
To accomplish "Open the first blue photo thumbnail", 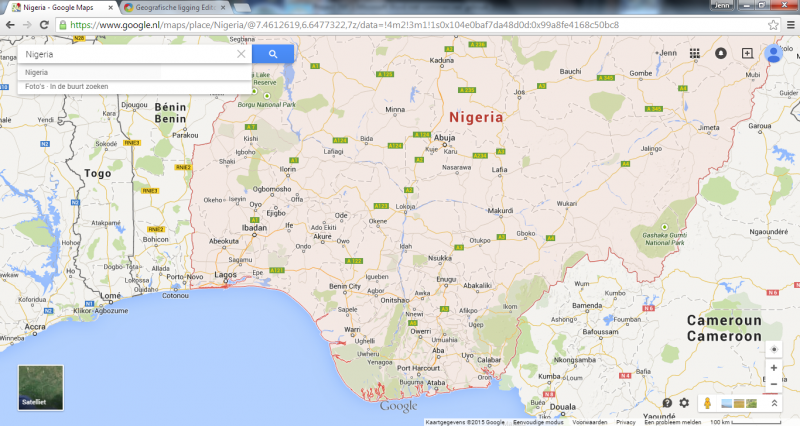I will [x=727, y=404].
